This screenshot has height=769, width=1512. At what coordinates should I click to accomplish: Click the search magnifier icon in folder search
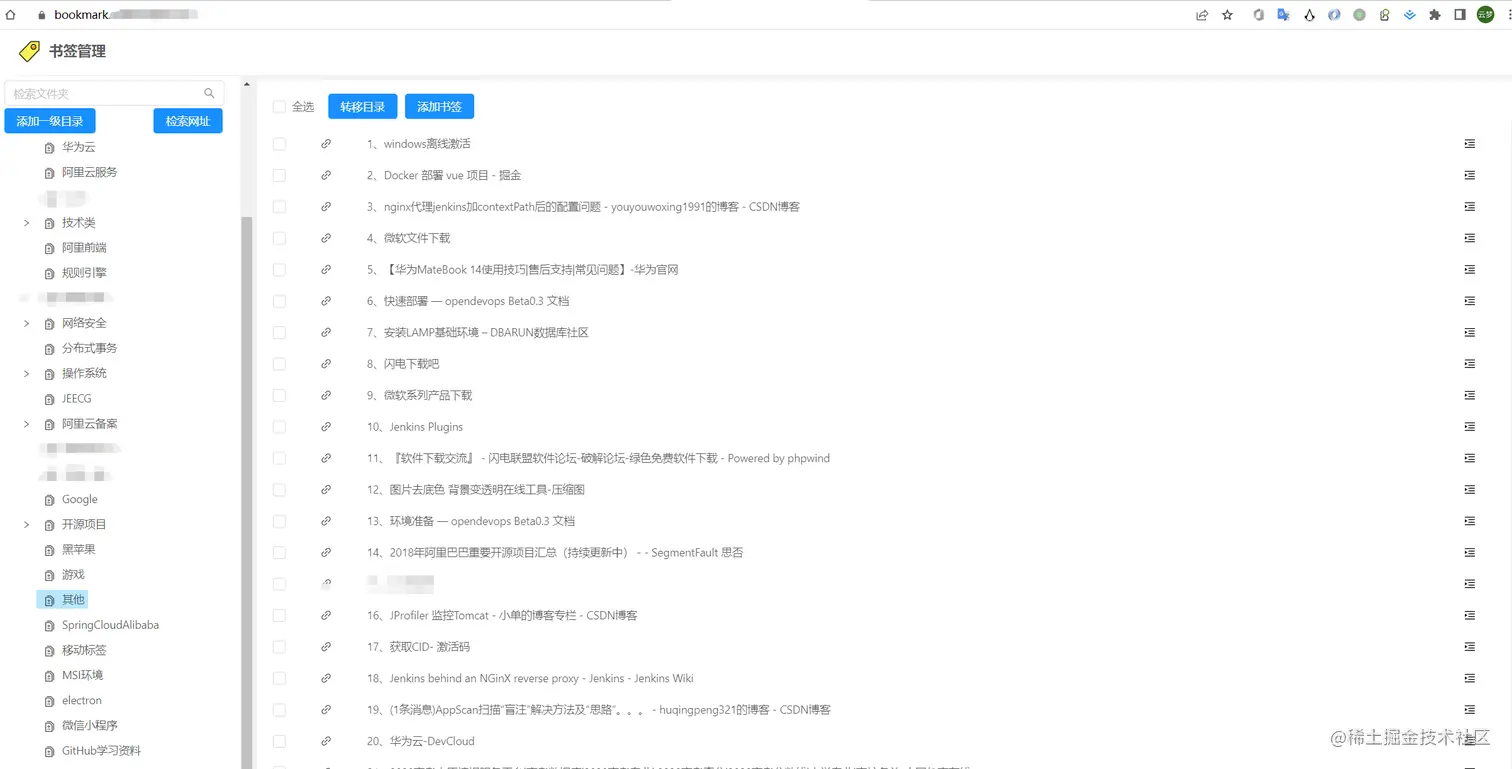[209, 93]
